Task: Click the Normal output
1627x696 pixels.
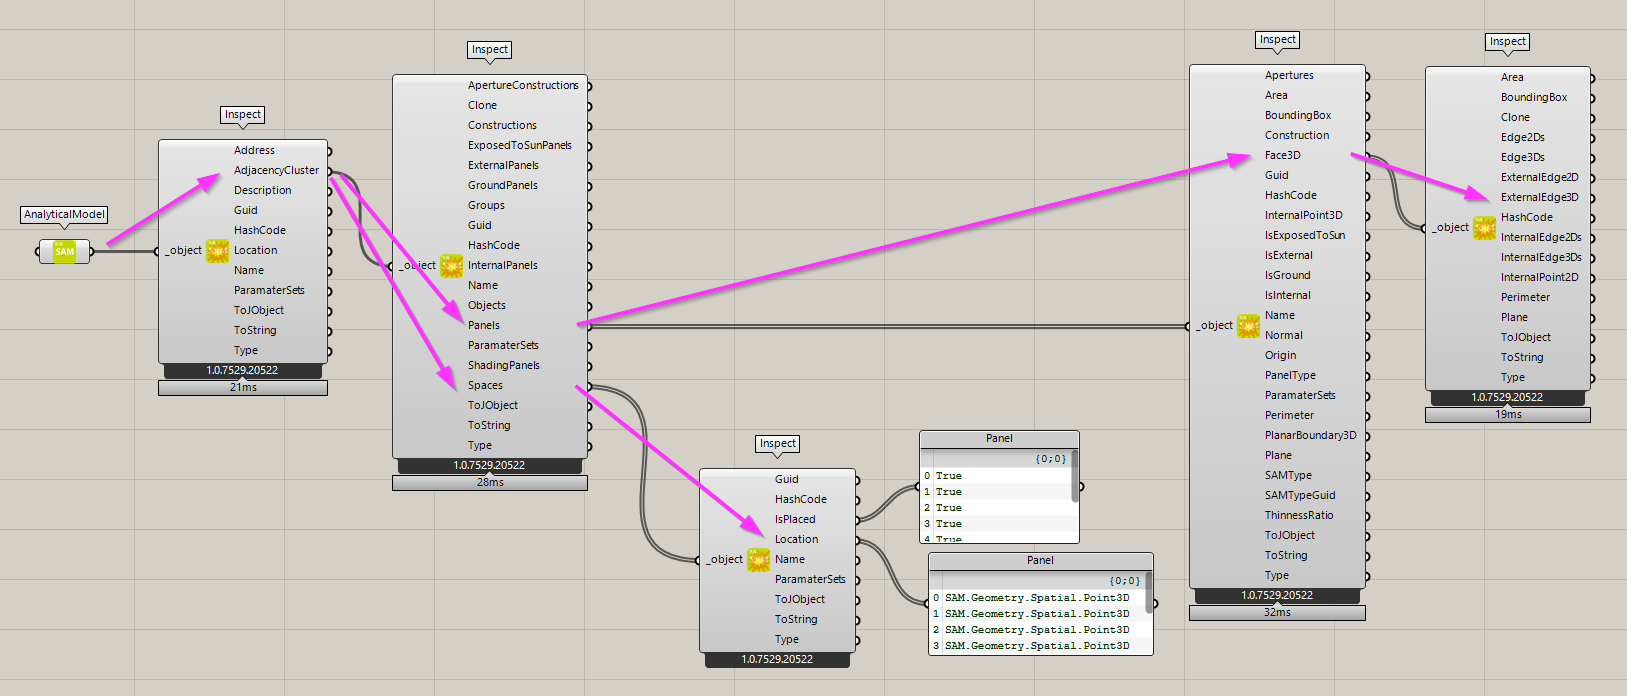Action: 1284,336
